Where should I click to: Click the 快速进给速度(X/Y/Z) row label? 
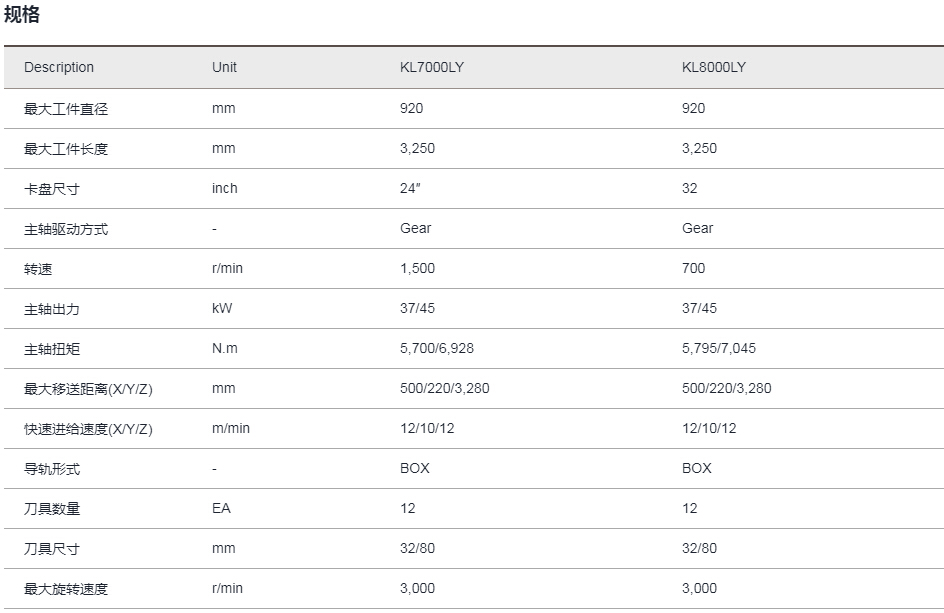(88, 429)
